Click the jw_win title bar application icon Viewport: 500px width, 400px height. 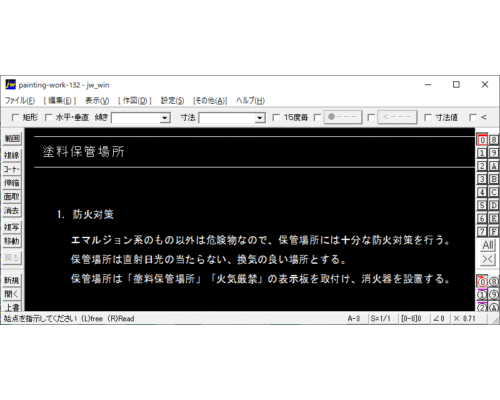point(10,85)
